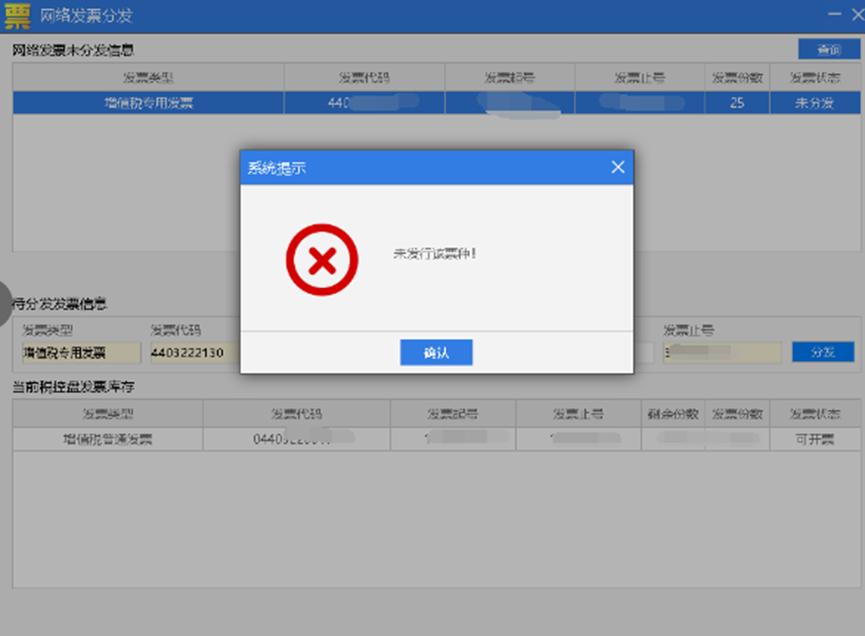Click the 分发 distribute button
865x636 pixels.
coord(821,352)
